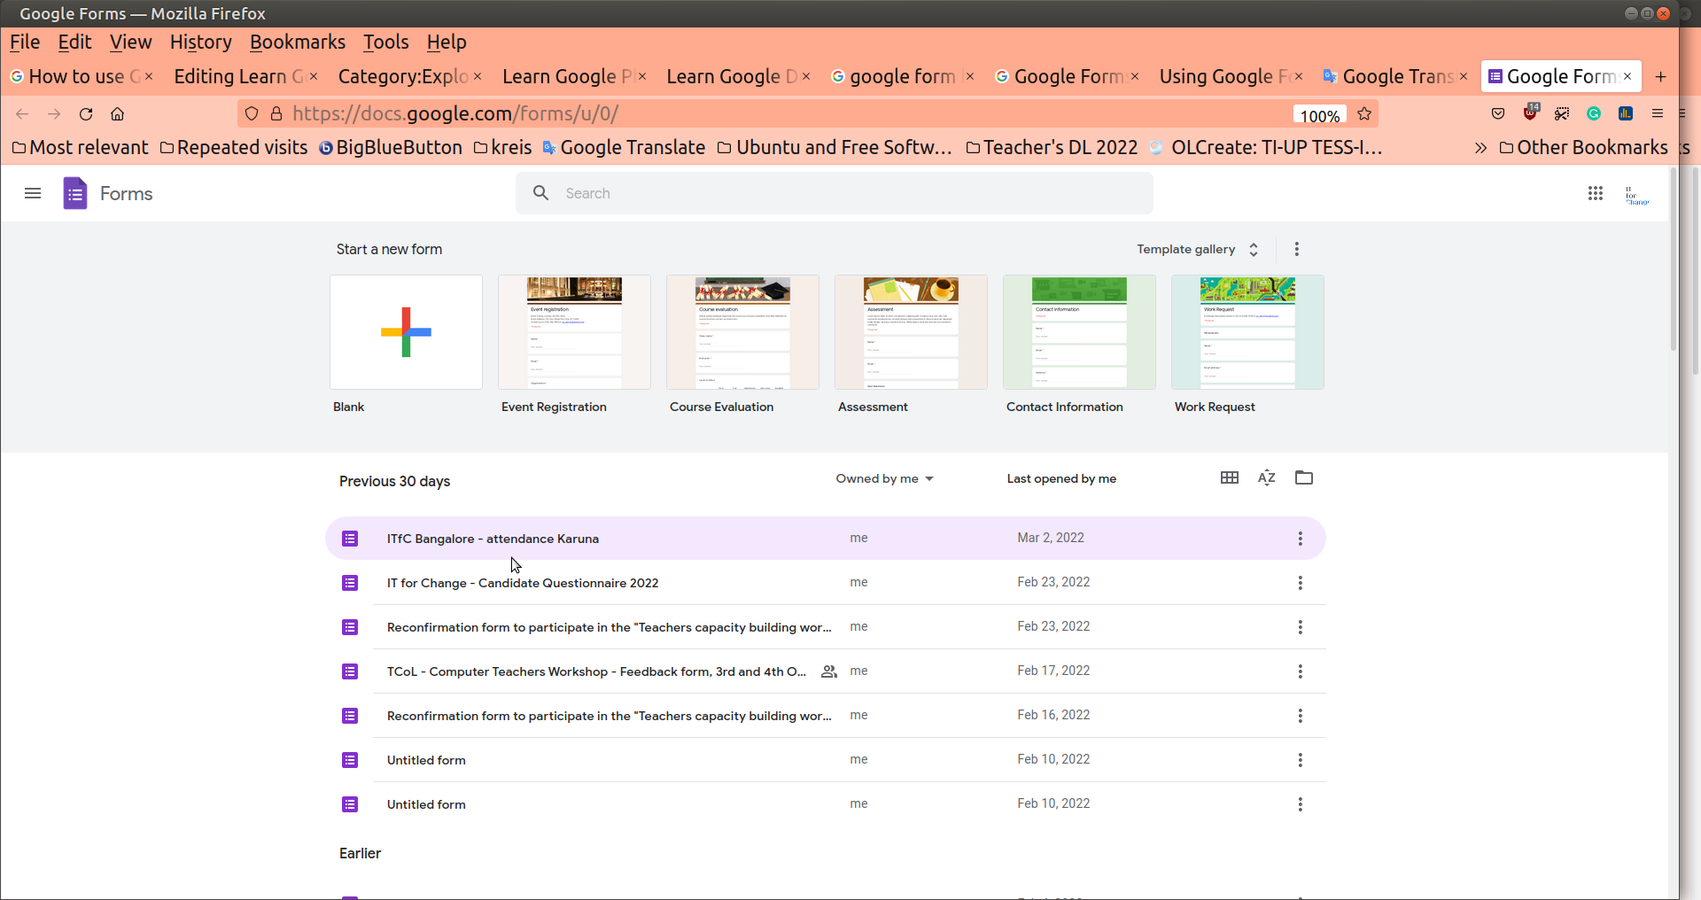Open three-dot menu for Untitled form
Viewport: 1701px width, 900px height.
pyautogui.click(x=1300, y=759)
